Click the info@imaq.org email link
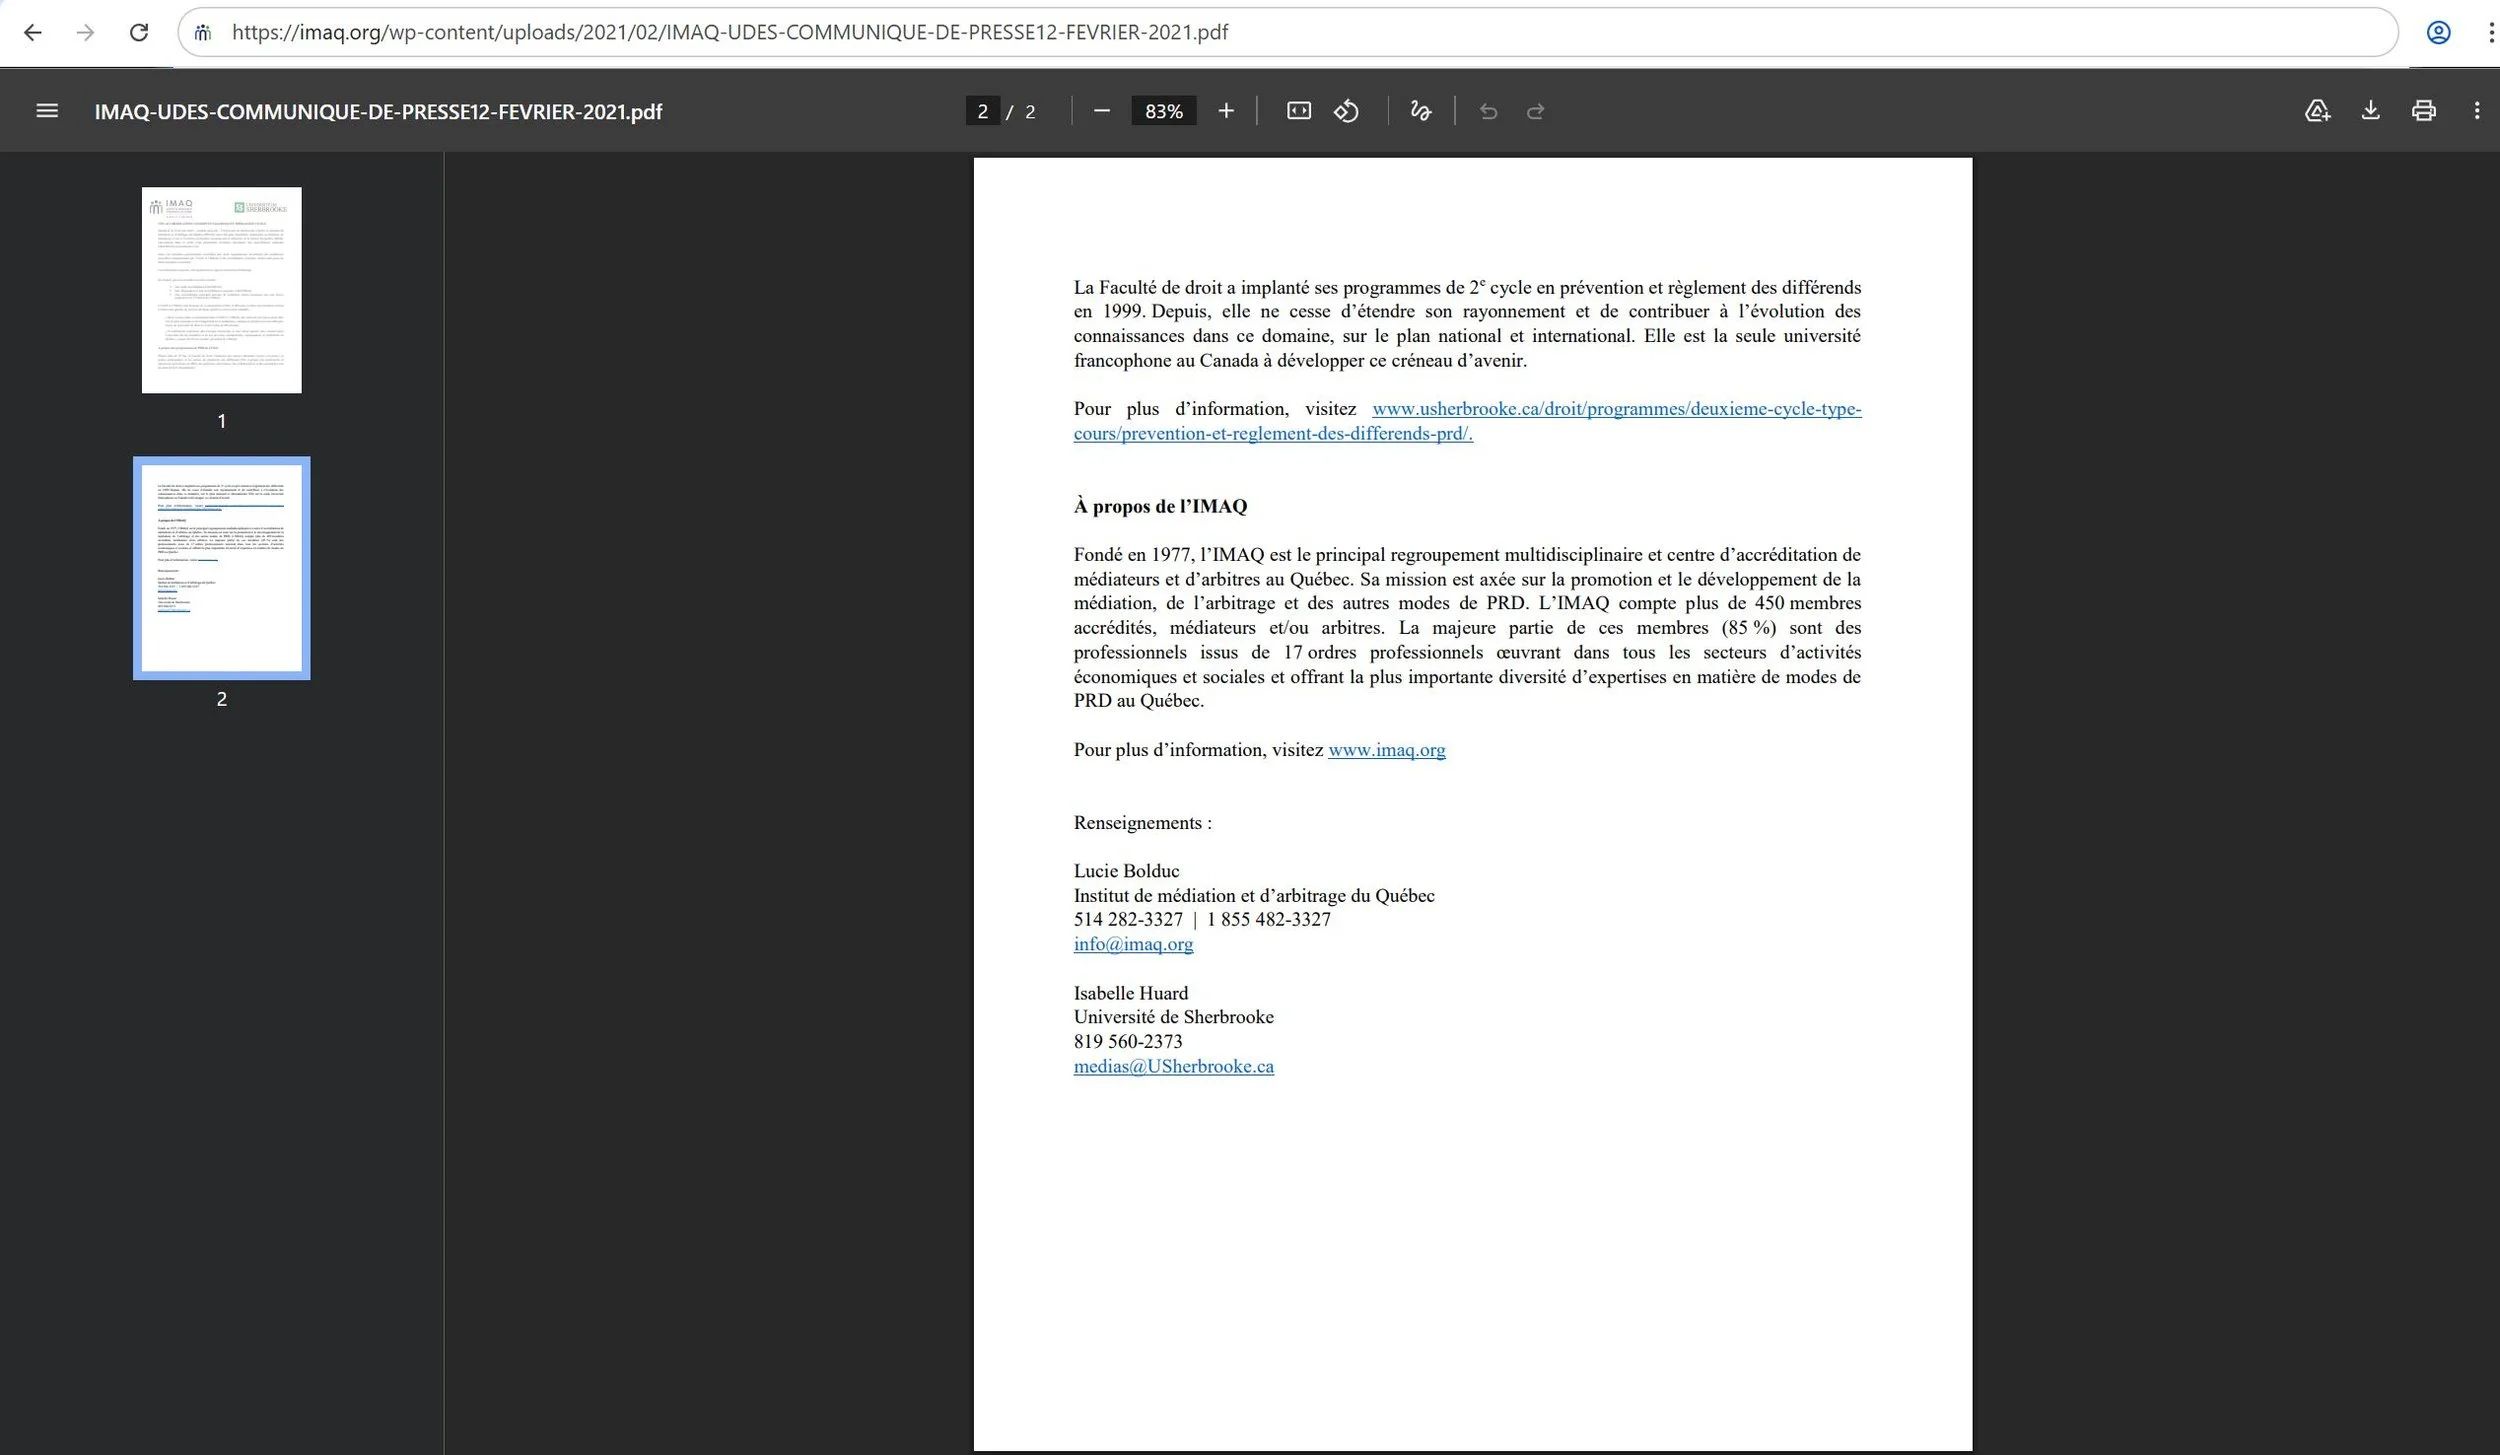2500x1455 pixels. click(x=1133, y=944)
